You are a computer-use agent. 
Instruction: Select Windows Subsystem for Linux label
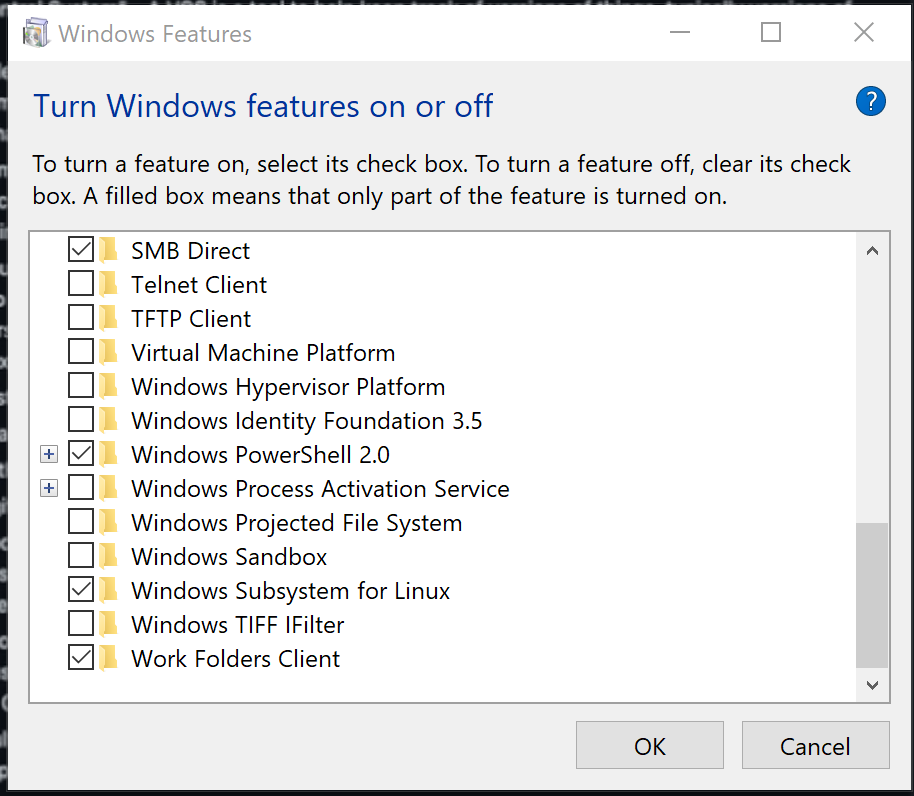pyautogui.click(x=290, y=591)
